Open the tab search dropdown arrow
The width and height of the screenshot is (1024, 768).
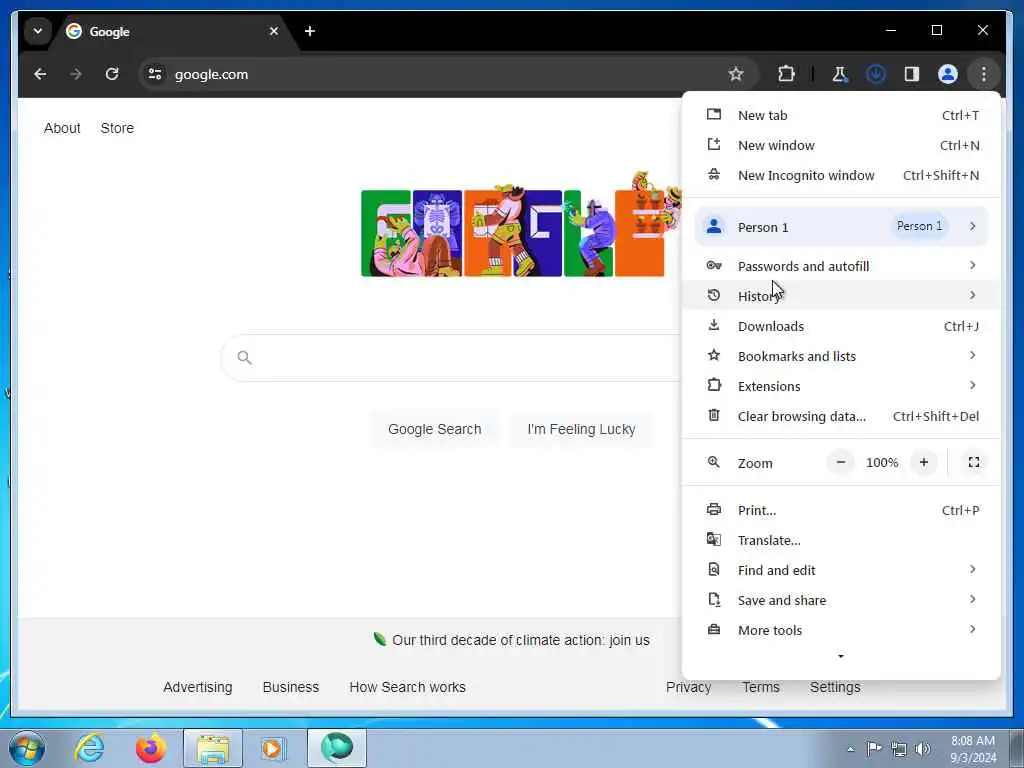tap(38, 31)
